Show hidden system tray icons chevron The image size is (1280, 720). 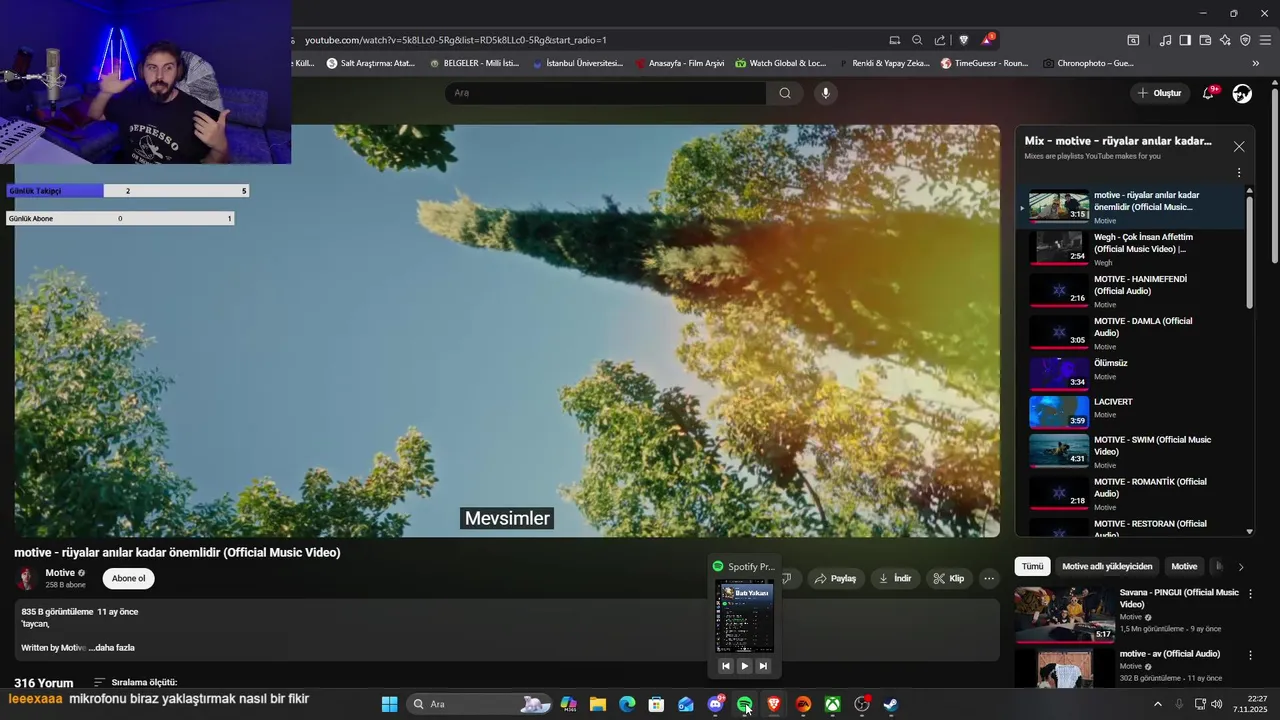(1158, 704)
